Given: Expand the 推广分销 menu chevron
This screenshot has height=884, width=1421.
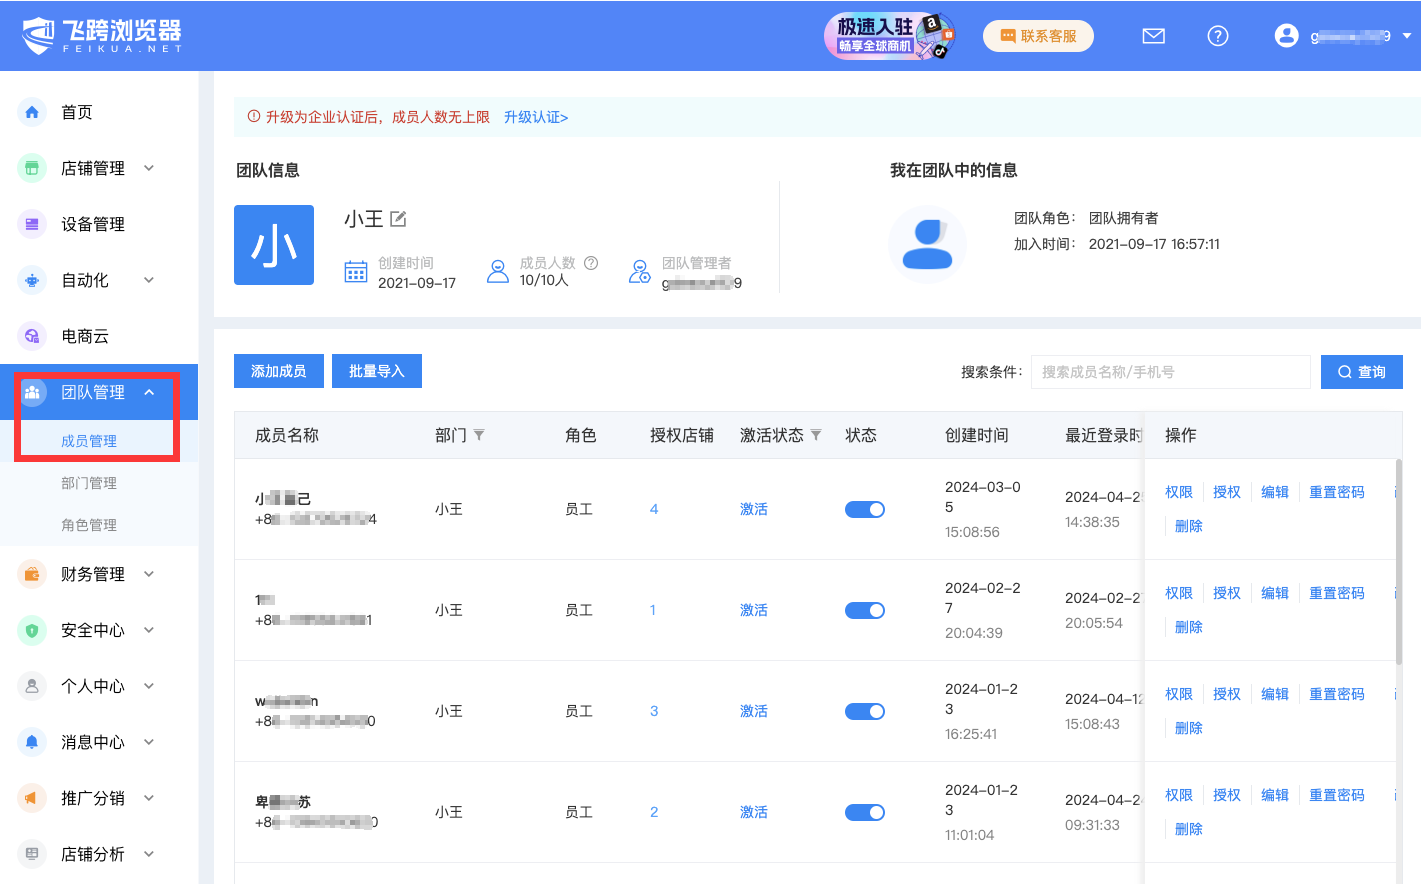Looking at the screenshot, I should [x=149, y=798].
